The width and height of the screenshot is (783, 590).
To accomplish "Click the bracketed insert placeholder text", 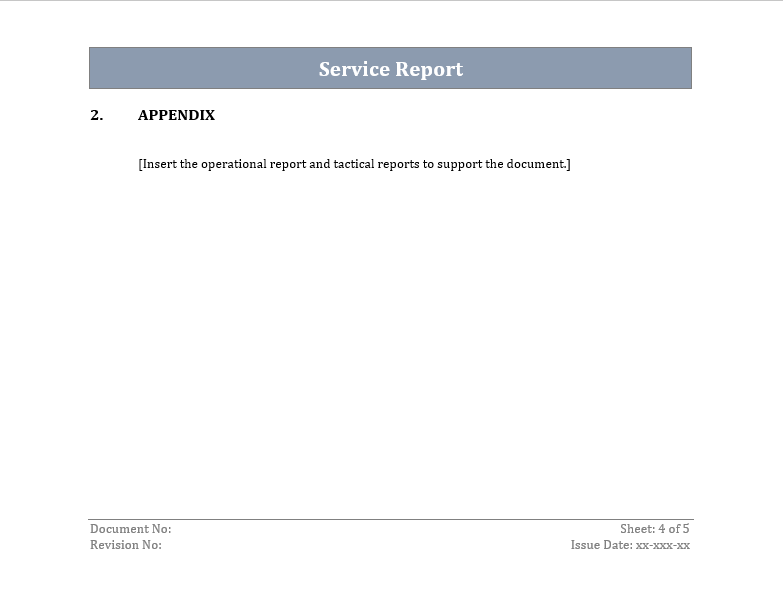I will point(354,164).
